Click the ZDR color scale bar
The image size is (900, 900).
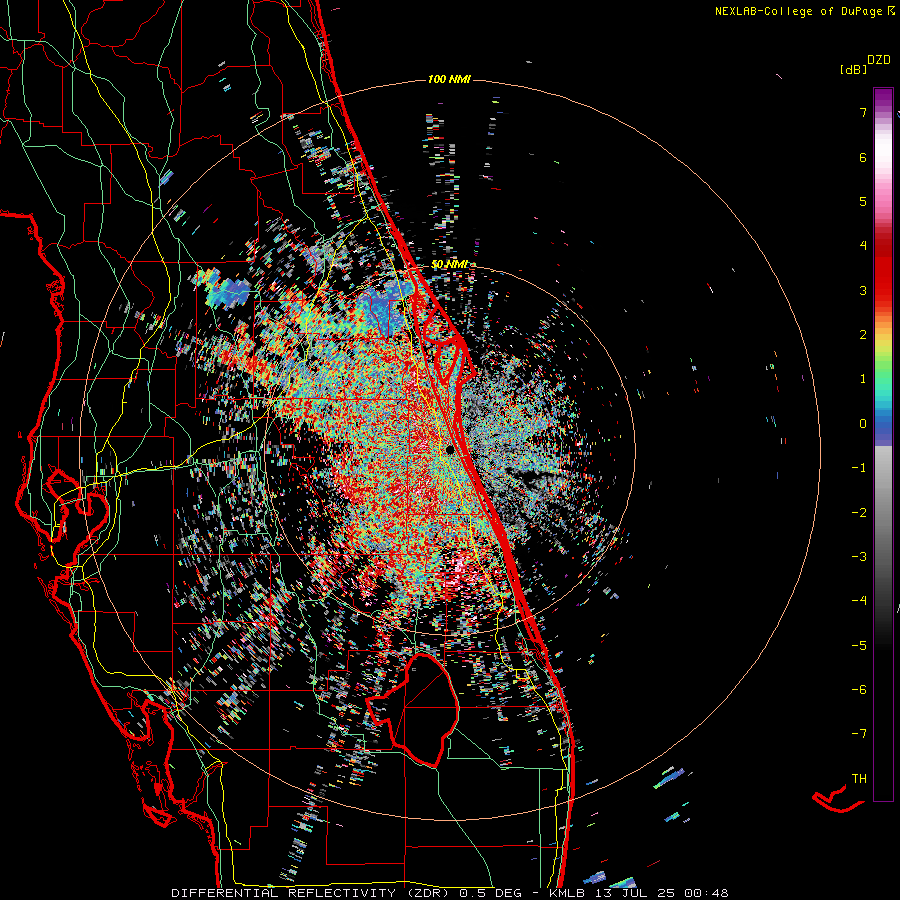pyautogui.click(x=883, y=444)
